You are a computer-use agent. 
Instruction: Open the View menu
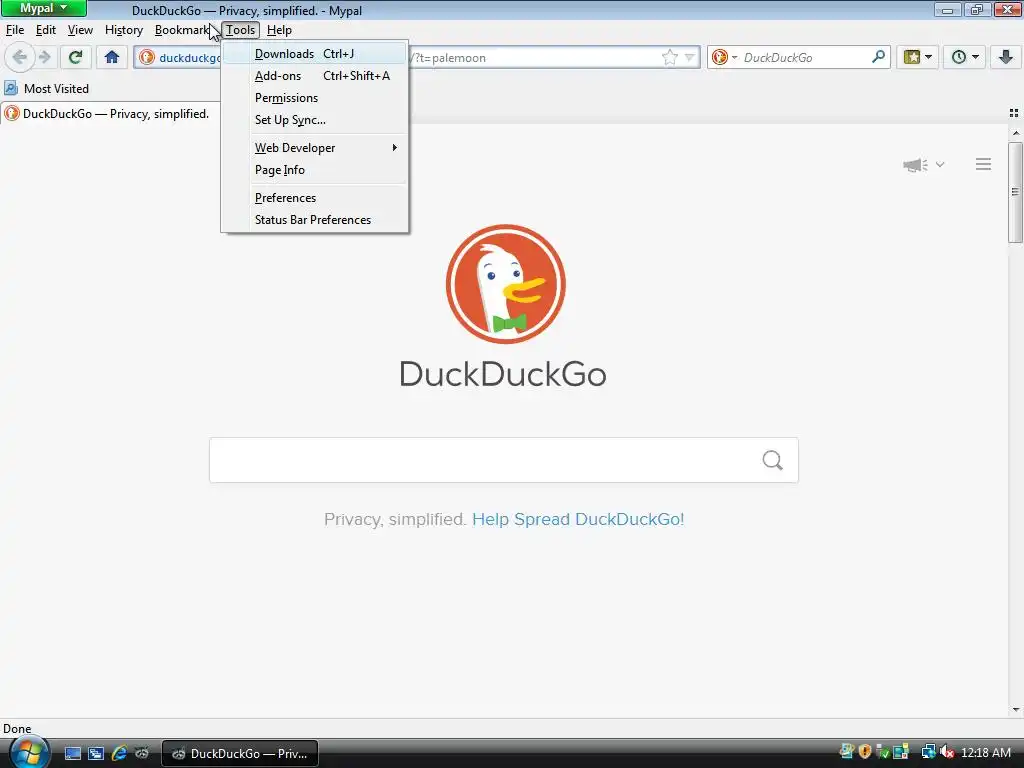coord(80,30)
